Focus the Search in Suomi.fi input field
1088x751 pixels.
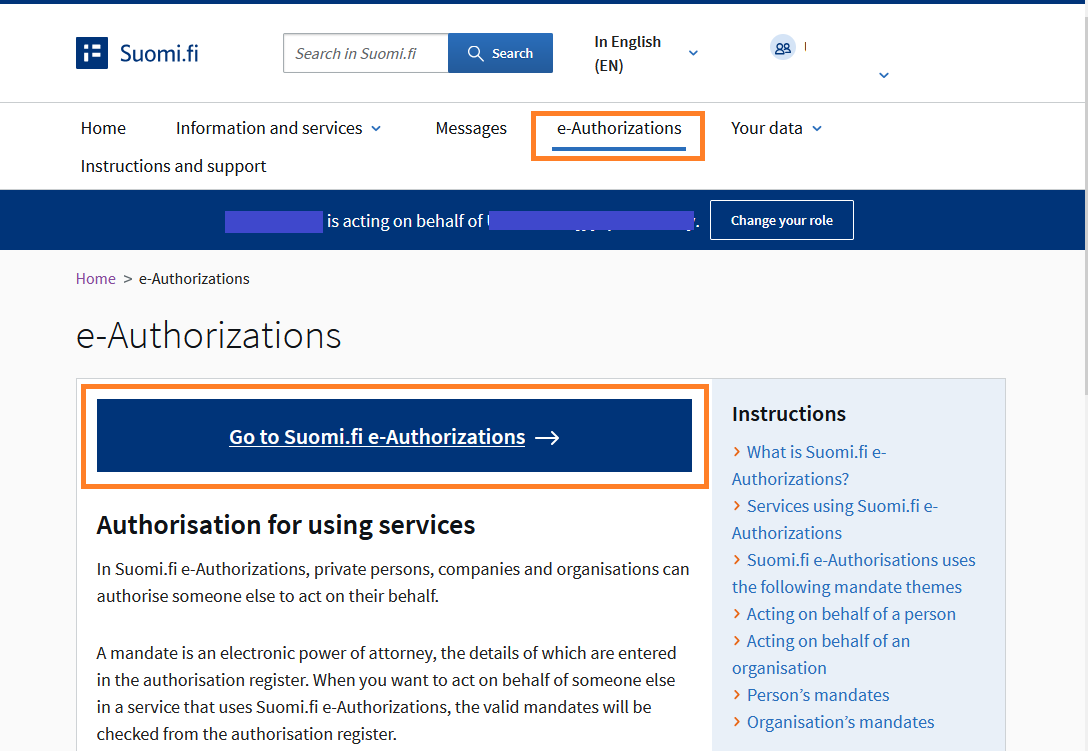pos(366,53)
